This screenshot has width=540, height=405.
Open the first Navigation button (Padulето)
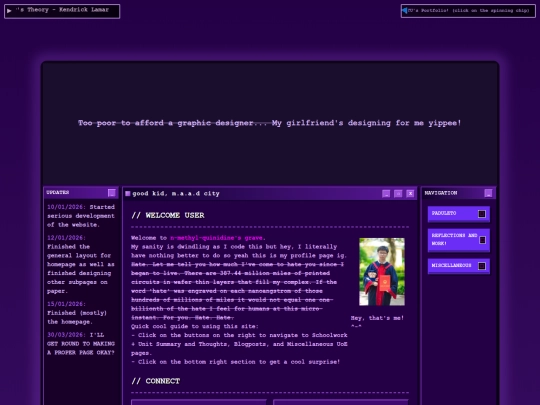pyautogui.click(x=459, y=214)
